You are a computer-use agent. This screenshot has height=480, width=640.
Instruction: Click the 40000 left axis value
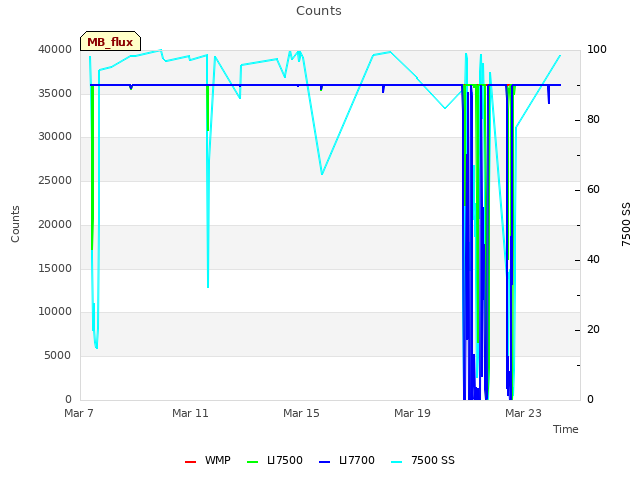(55, 49)
